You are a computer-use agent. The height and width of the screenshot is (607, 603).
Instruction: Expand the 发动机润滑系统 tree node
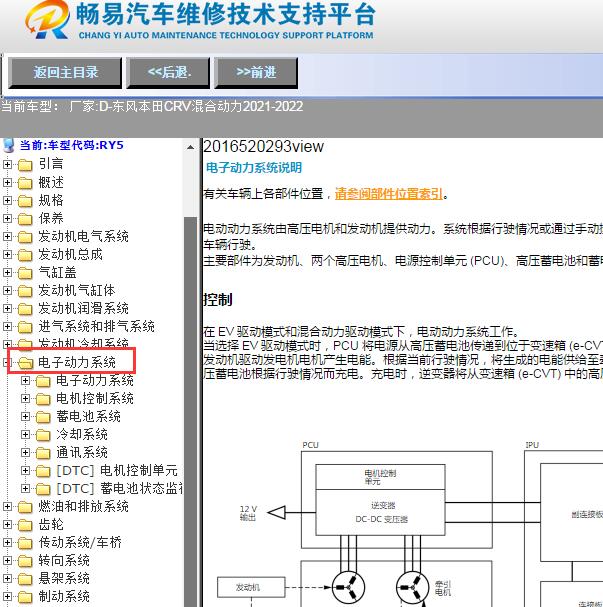[x=7, y=308]
